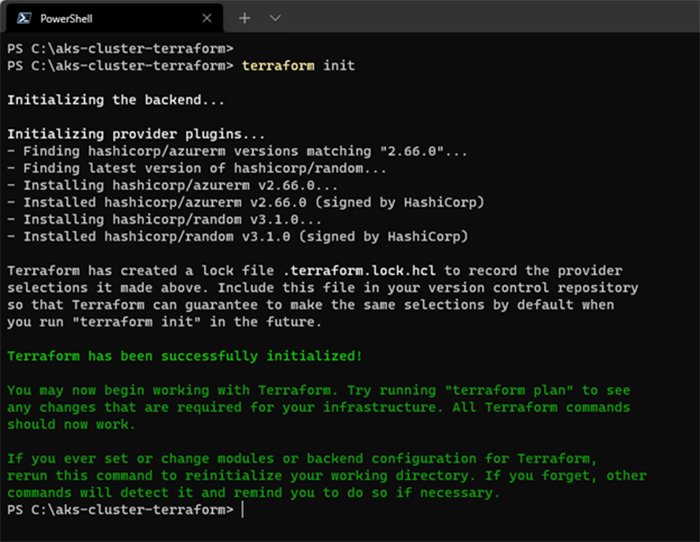Click the blinking cursor at the prompt
The width and height of the screenshot is (700, 542).
[x=243, y=510]
